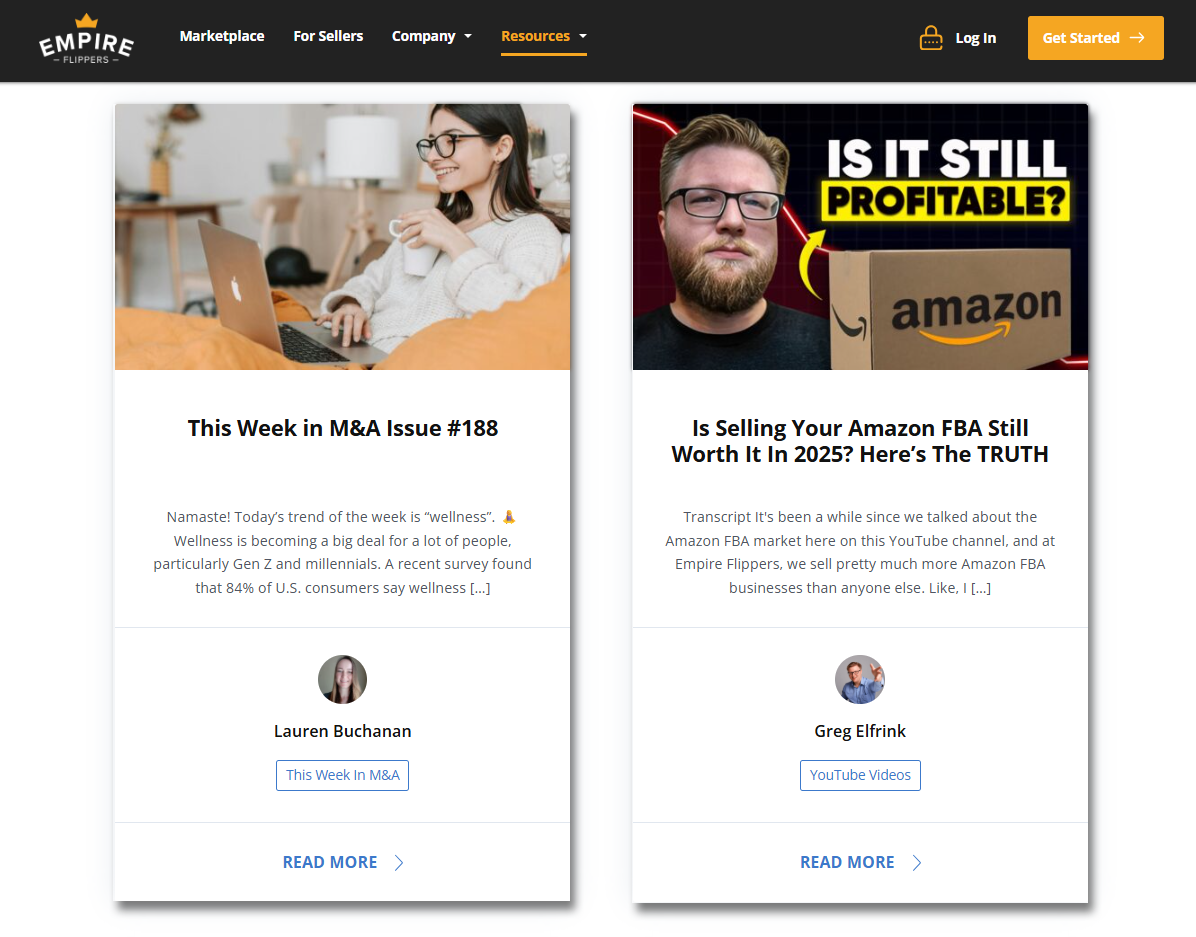Click the chevron next to the Amazon FBA READ MORE
Screen dimensions: 1196x937
(x=917, y=863)
